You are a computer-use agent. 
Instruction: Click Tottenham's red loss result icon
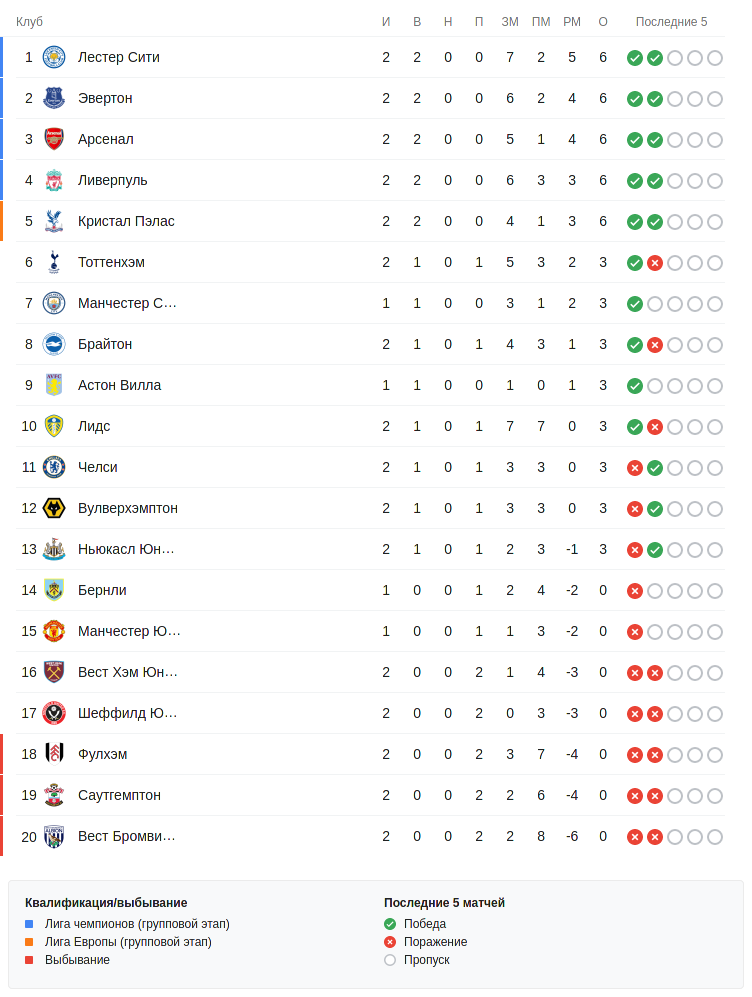[655, 263]
